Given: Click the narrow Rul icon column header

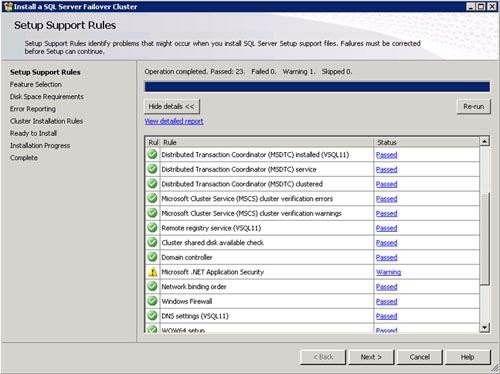Looking at the screenshot, I should [153, 142].
